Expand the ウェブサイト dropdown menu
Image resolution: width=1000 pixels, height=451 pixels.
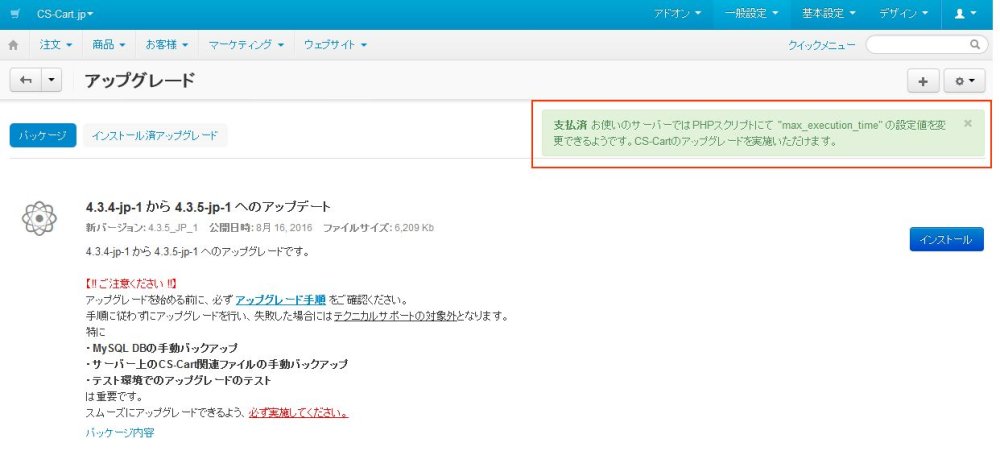point(335,45)
